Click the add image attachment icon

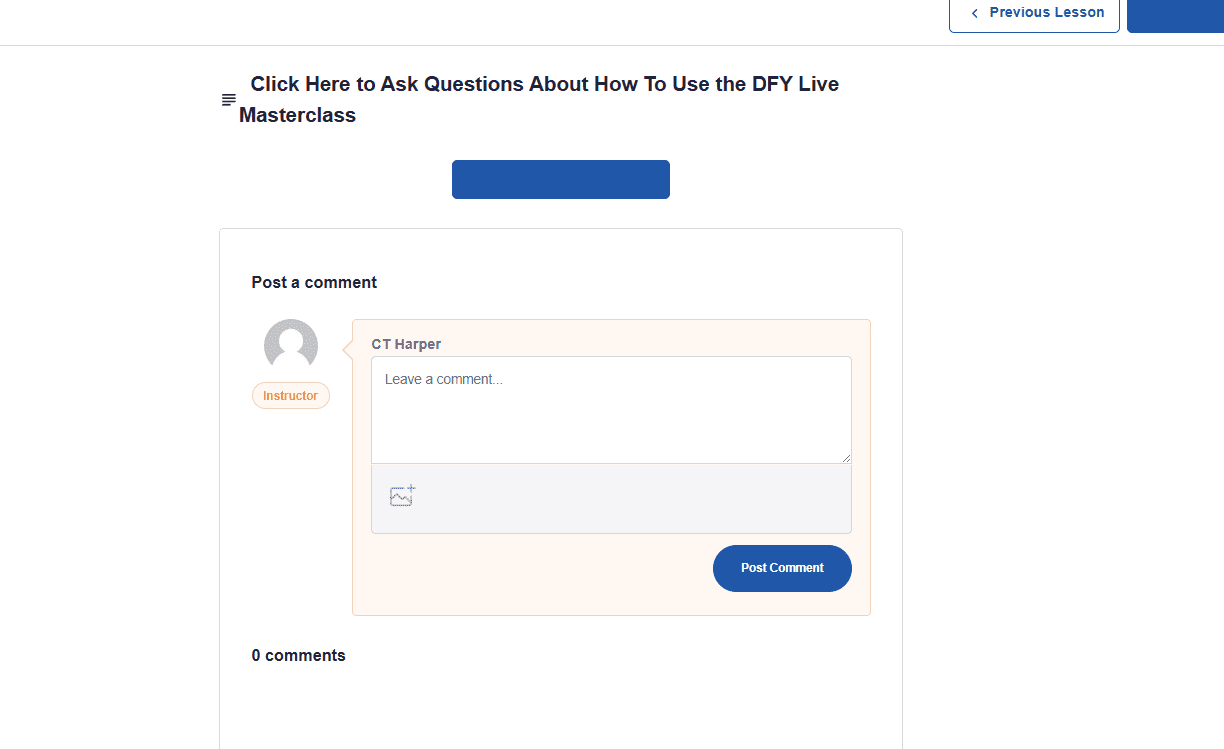[402, 496]
